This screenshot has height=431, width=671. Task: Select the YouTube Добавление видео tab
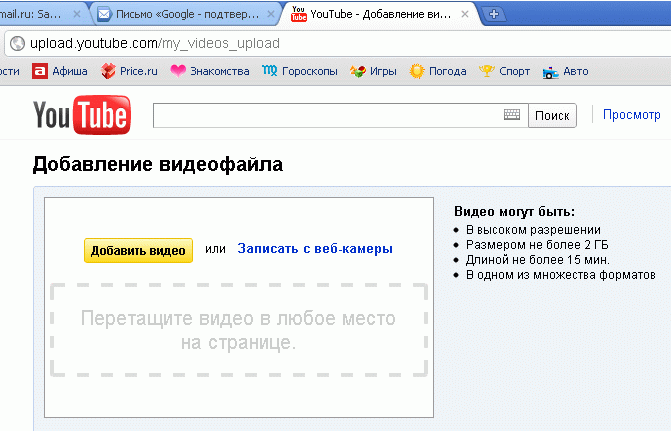point(381,14)
